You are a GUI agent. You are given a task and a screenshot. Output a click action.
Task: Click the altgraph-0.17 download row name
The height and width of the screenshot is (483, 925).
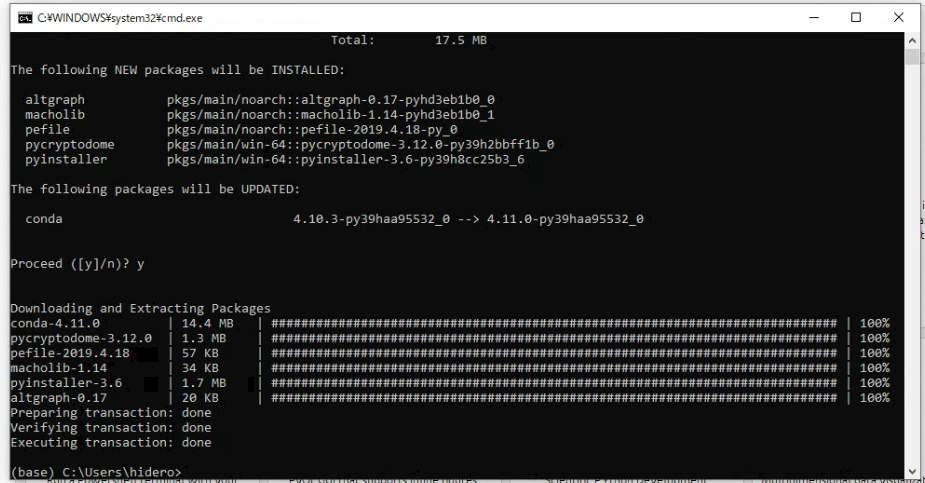tap(58, 397)
